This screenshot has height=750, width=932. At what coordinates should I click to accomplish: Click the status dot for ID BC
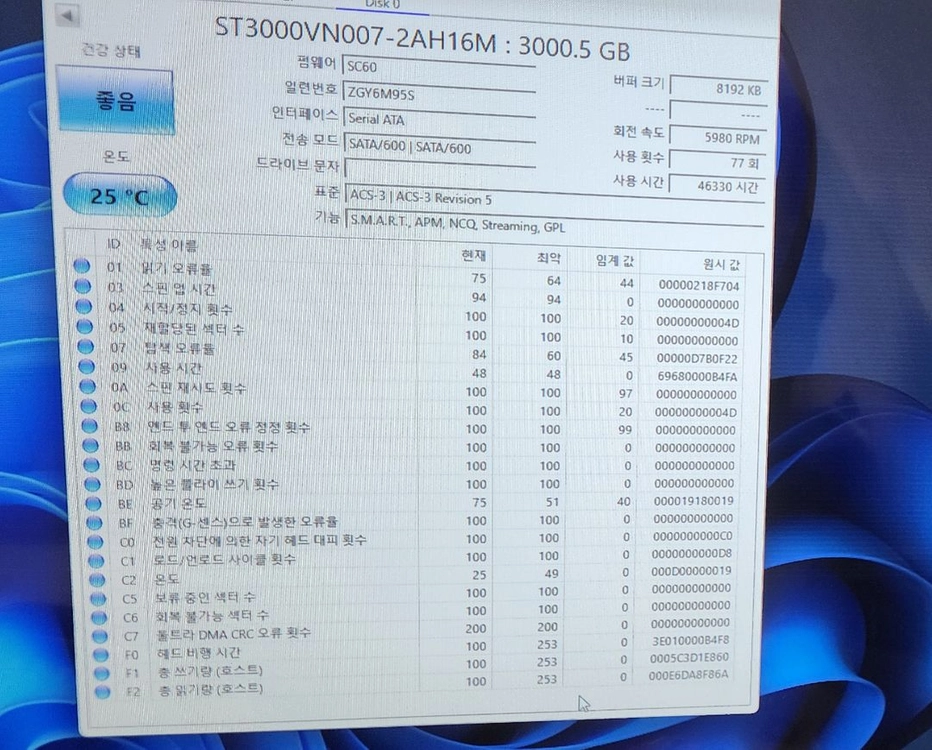(x=92, y=465)
